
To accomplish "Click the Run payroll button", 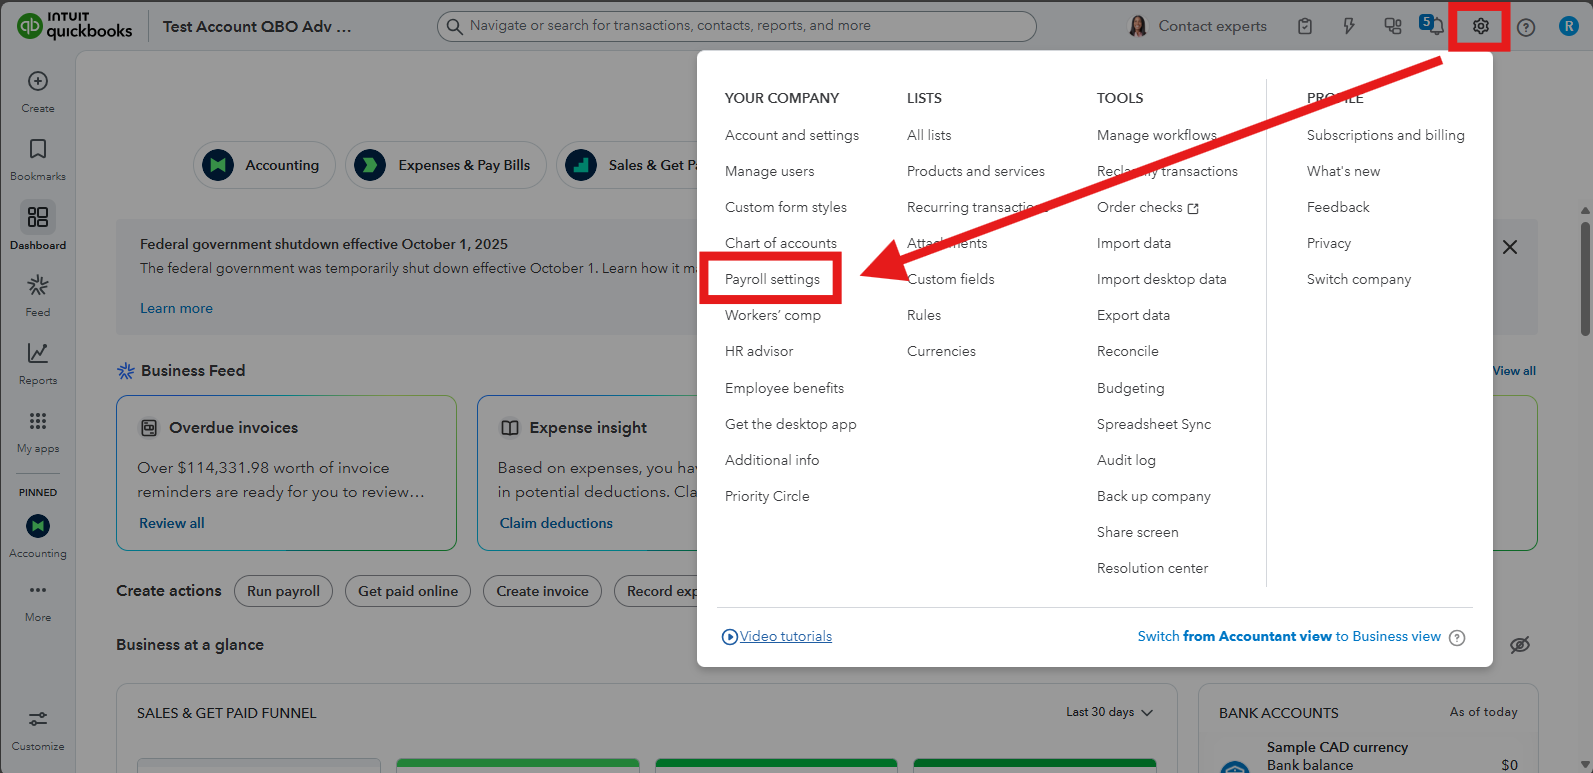I will coord(283,591).
